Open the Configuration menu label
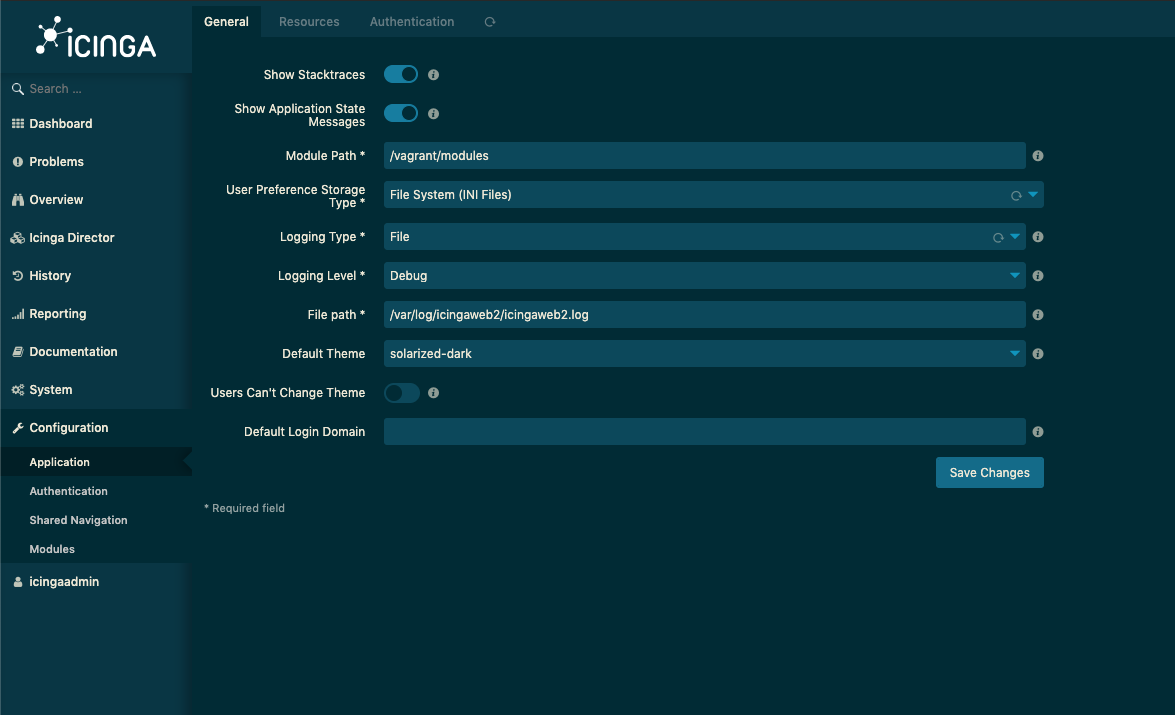This screenshot has height=715, width=1175. tap(69, 428)
